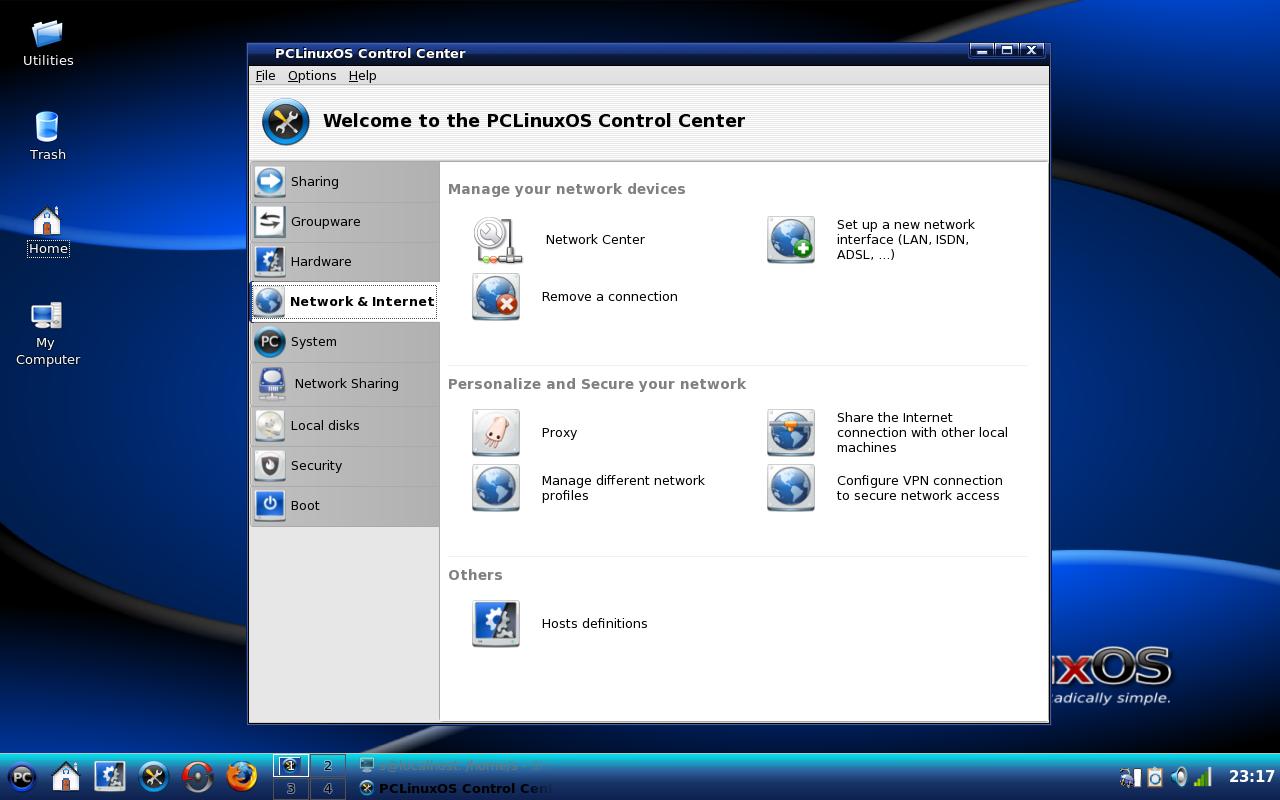
Task: Open the Proxy configuration tool
Action: [525, 433]
